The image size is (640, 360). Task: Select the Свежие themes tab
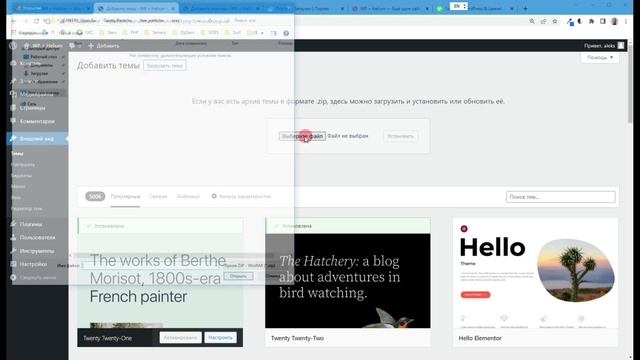pyautogui.click(x=158, y=196)
